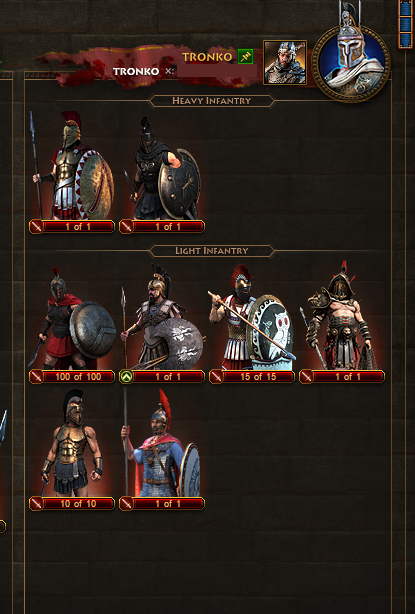Select the Light Infantry section header

point(211,251)
